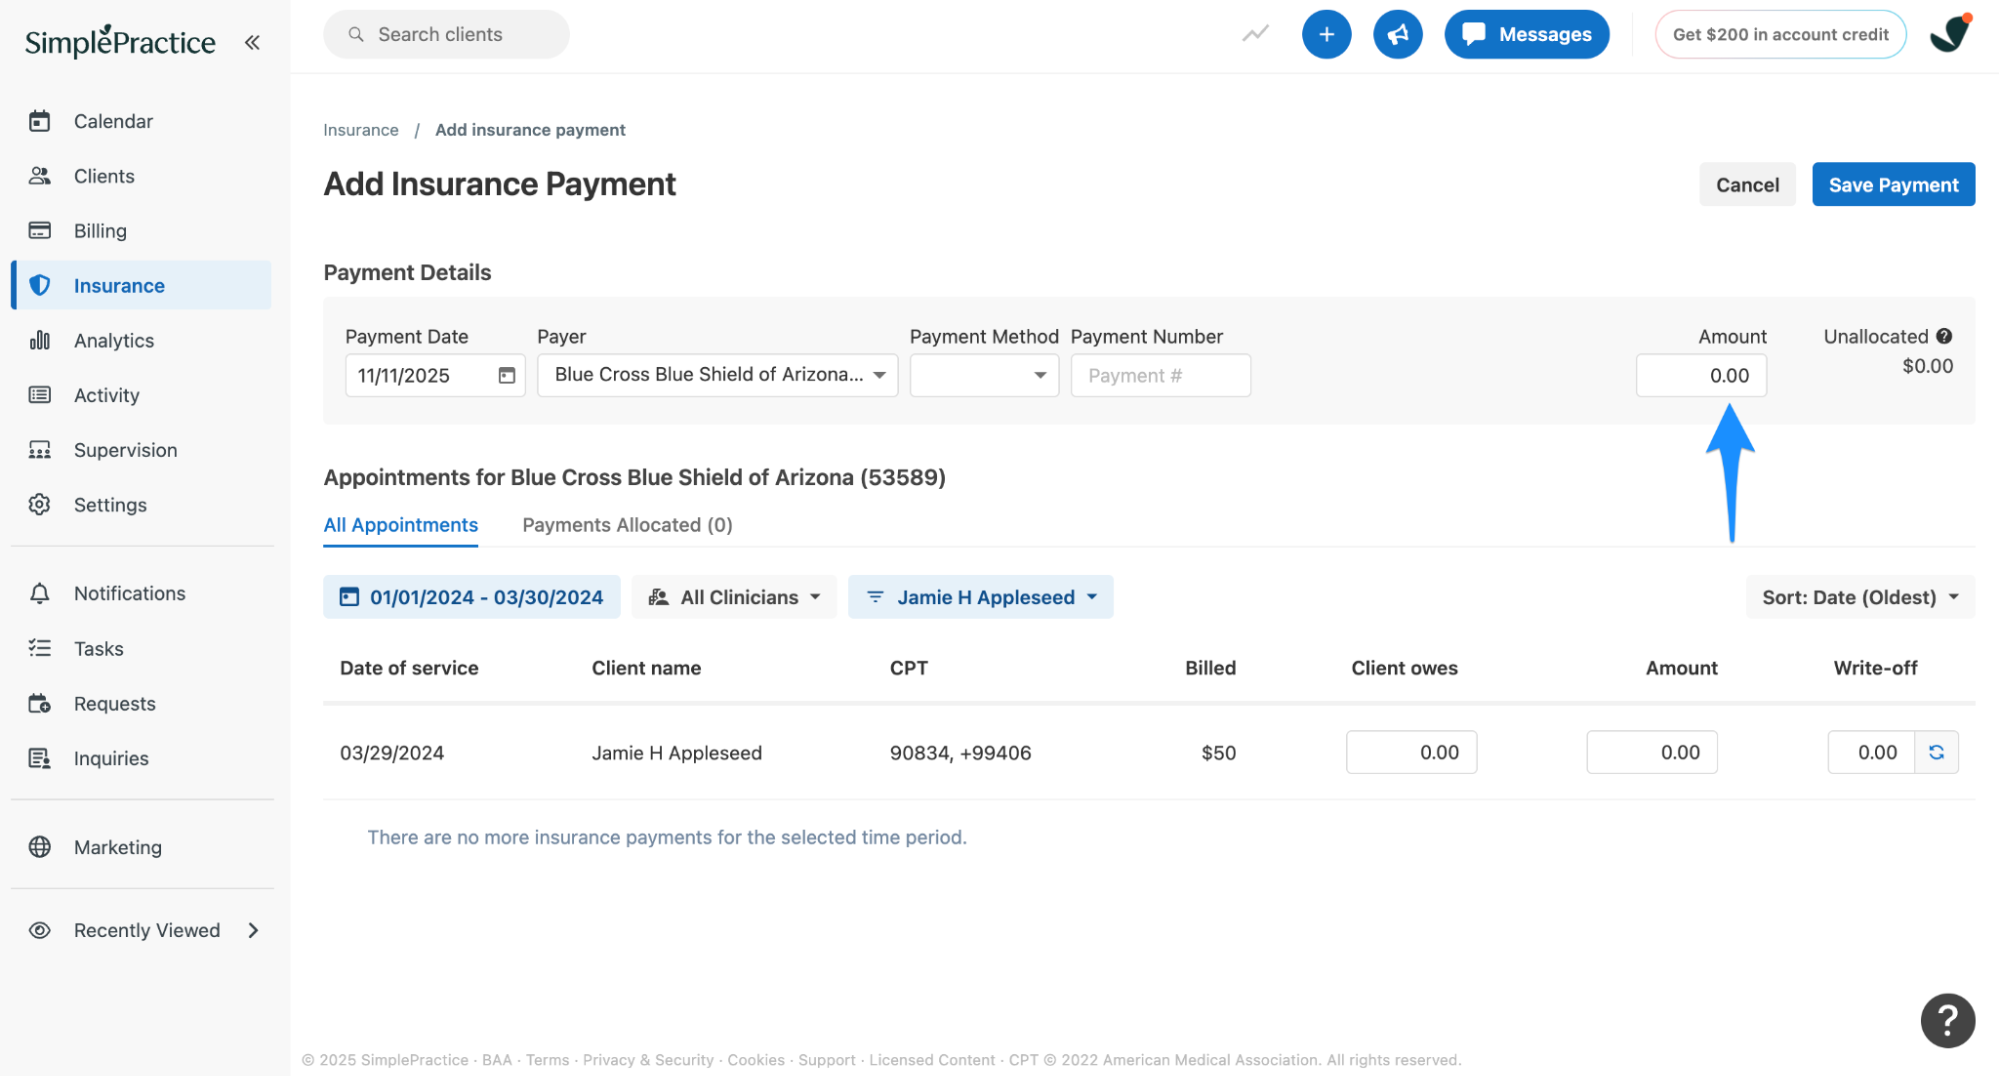
Task: Click the Payment Date field 11/11/2025
Action: 435,375
